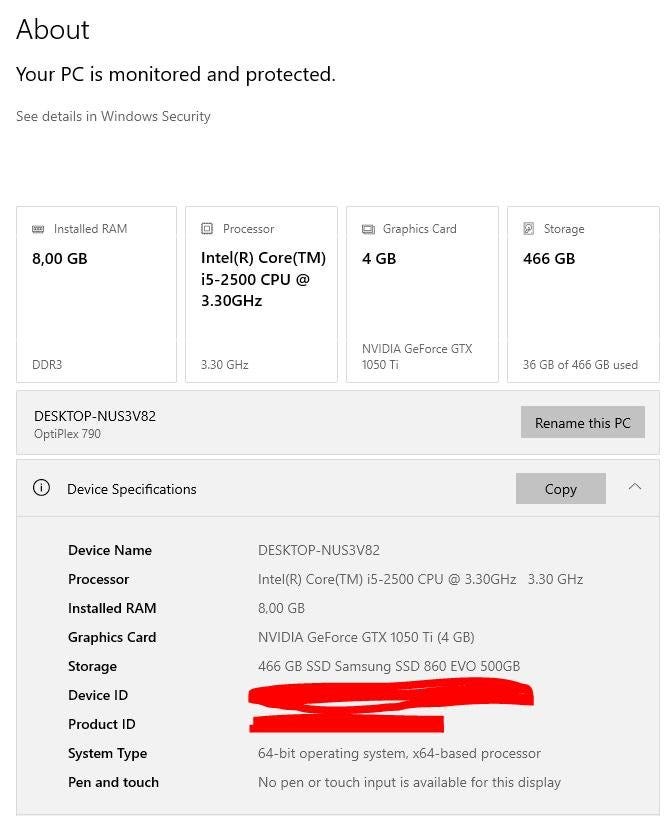Screen dimensions: 670x816
Task: Click the Device Name value in specifications
Action: pyautogui.click(x=319, y=550)
